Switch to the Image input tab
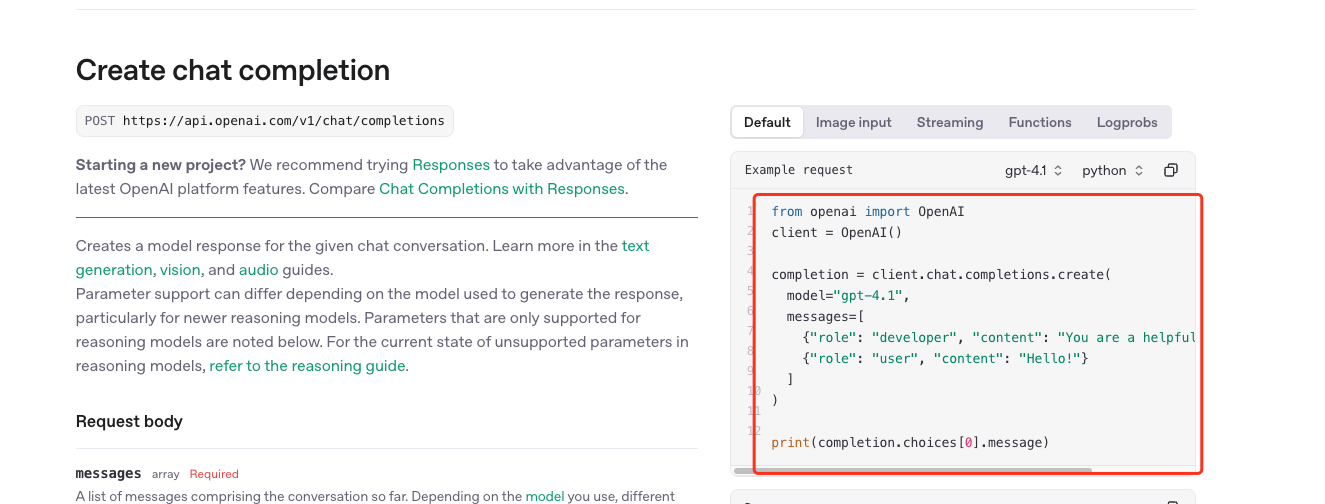1325x504 pixels. coord(853,122)
